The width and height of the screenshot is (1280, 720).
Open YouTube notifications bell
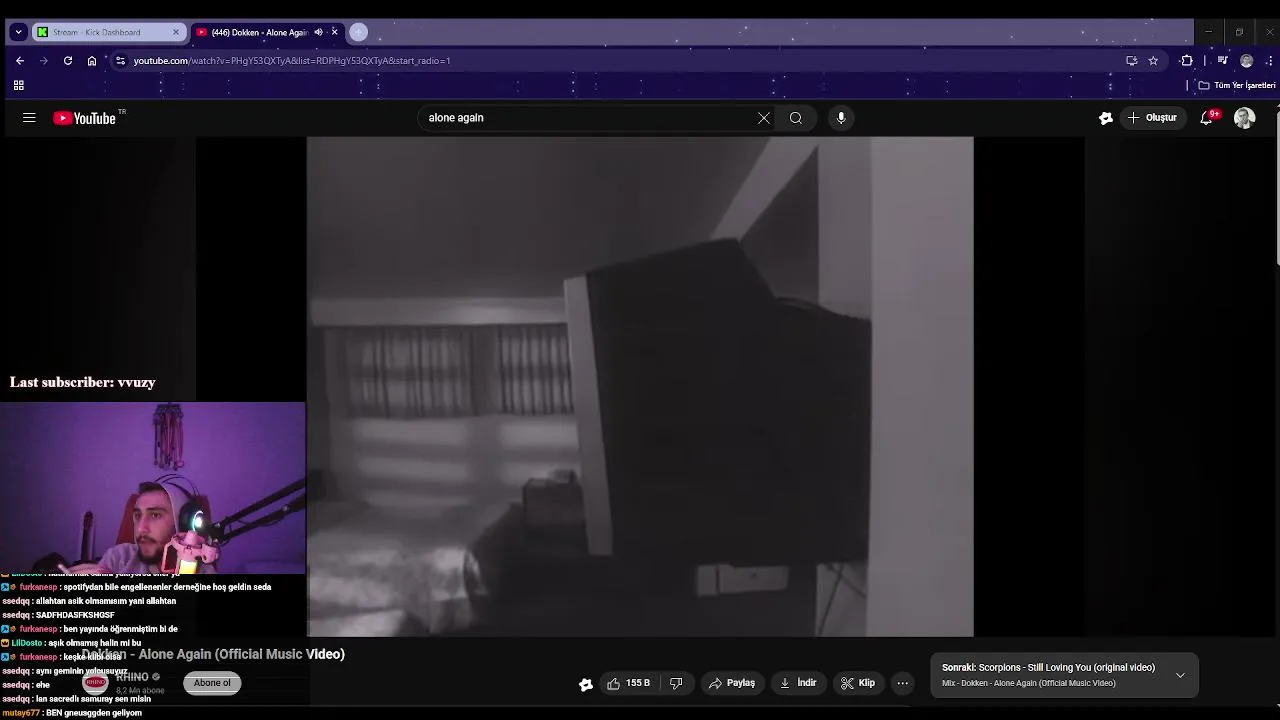(1207, 118)
